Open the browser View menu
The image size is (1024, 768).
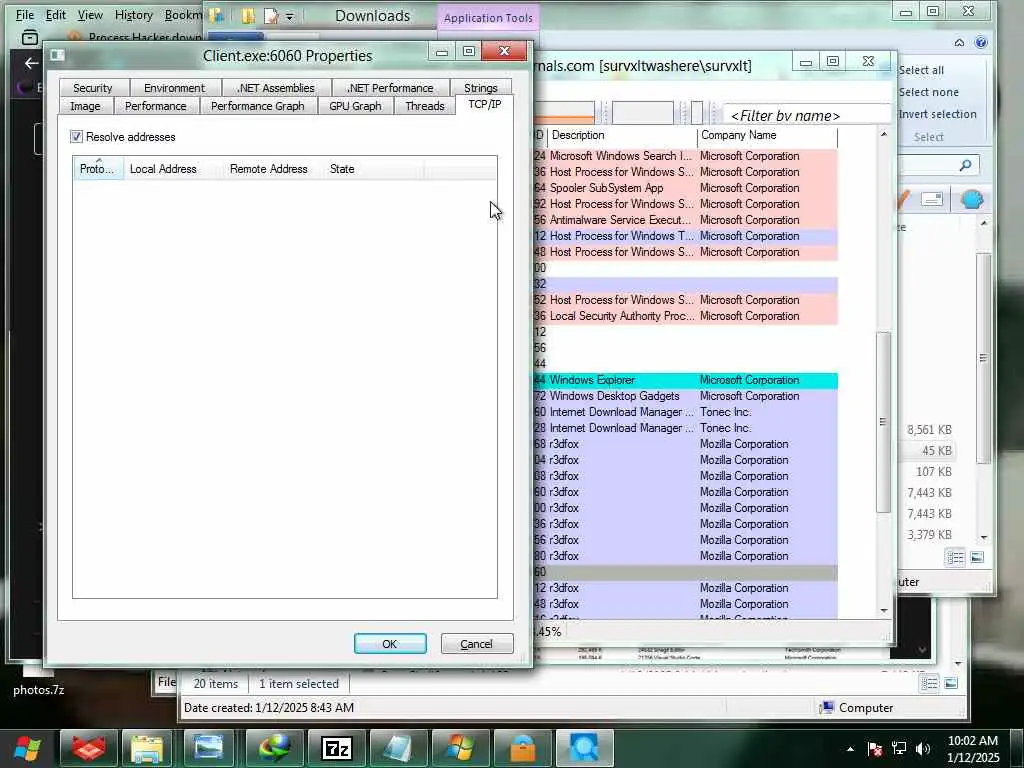click(x=90, y=14)
